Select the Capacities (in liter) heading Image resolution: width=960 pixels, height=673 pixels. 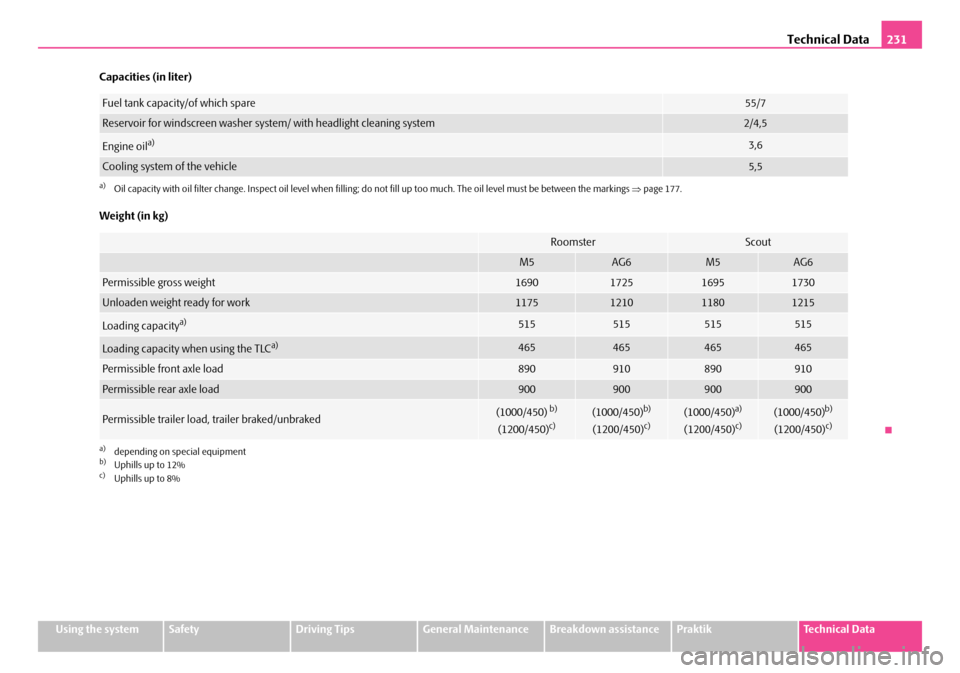(x=145, y=77)
